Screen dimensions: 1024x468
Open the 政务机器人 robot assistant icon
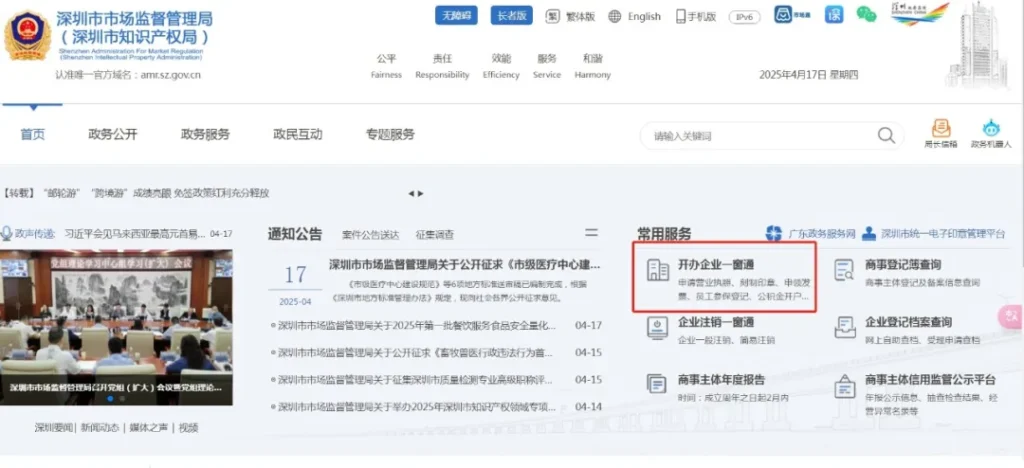tap(990, 129)
